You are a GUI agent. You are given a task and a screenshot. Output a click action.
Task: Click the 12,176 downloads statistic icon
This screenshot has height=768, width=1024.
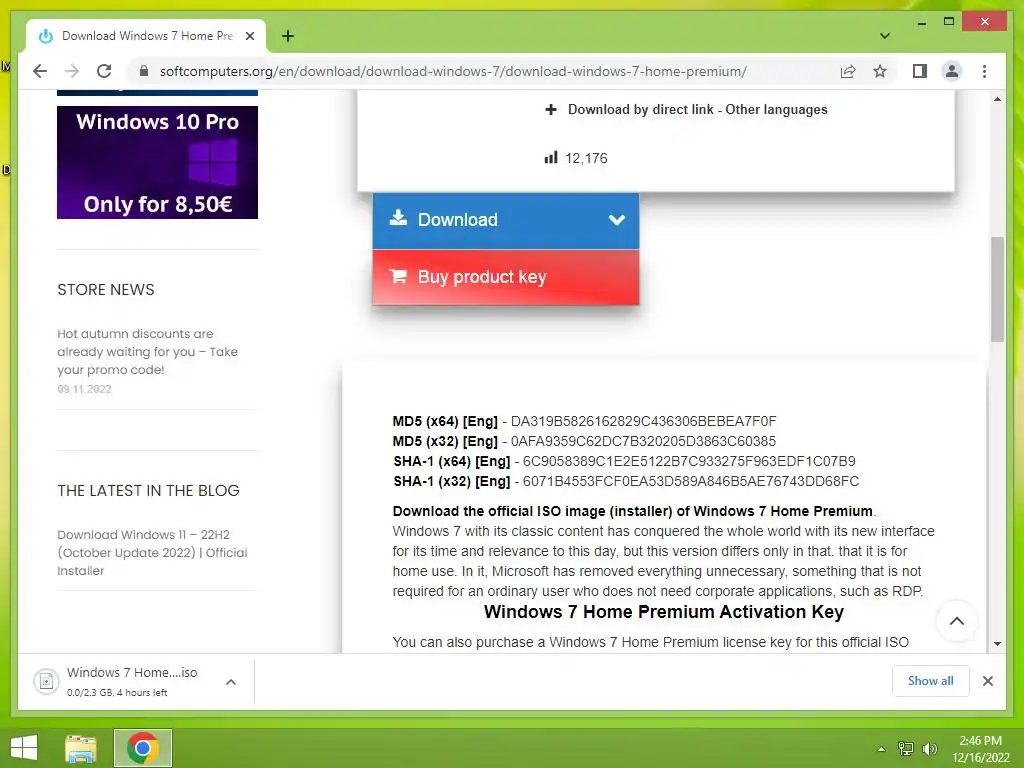(551, 157)
